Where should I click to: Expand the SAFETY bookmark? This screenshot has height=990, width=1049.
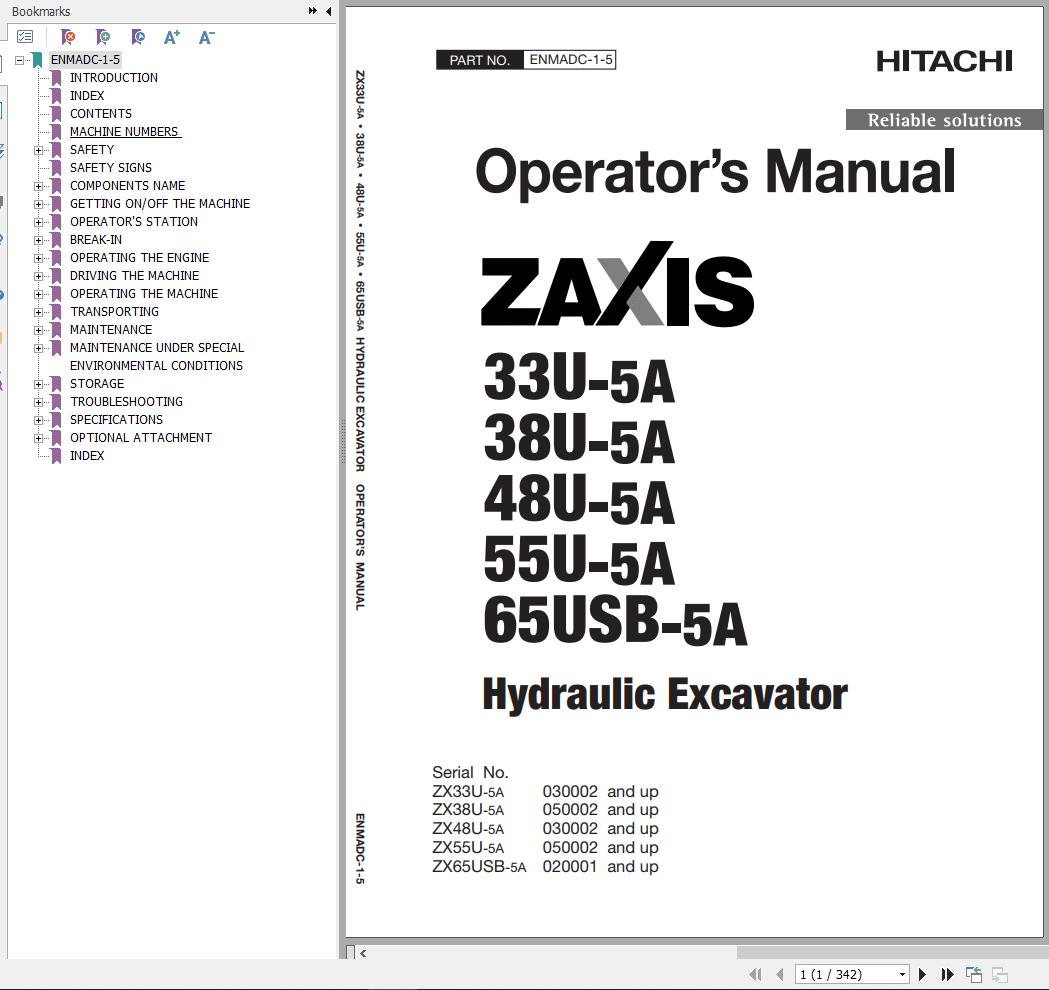coord(38,150)
